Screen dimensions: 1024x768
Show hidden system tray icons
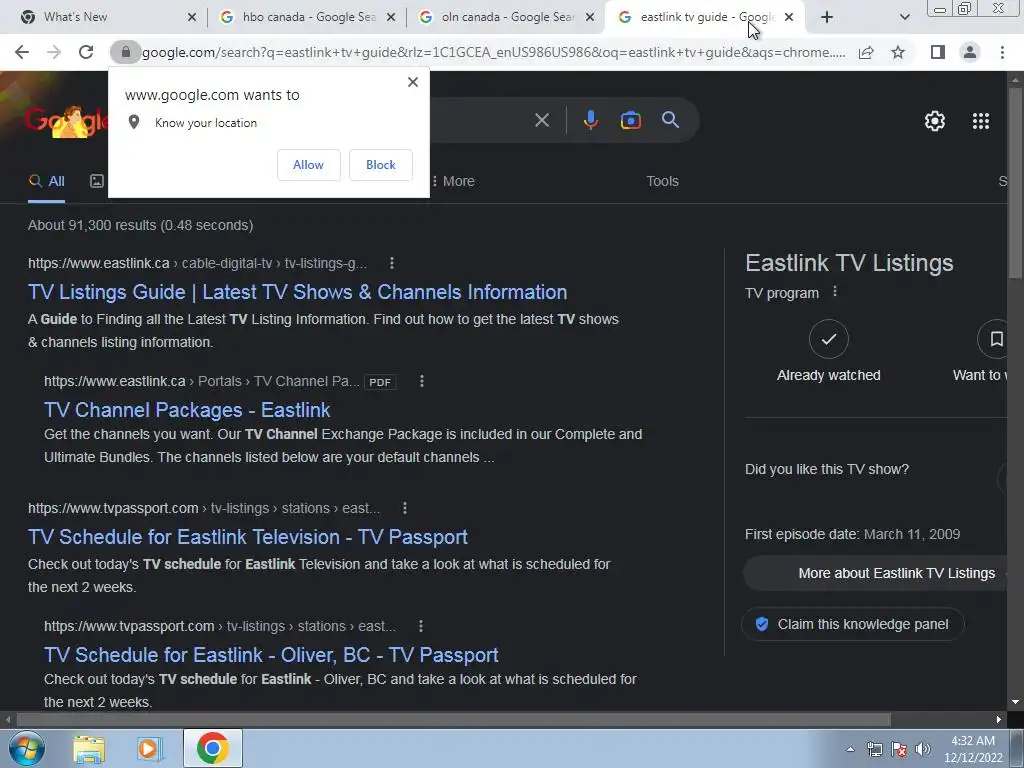point(850,749)
